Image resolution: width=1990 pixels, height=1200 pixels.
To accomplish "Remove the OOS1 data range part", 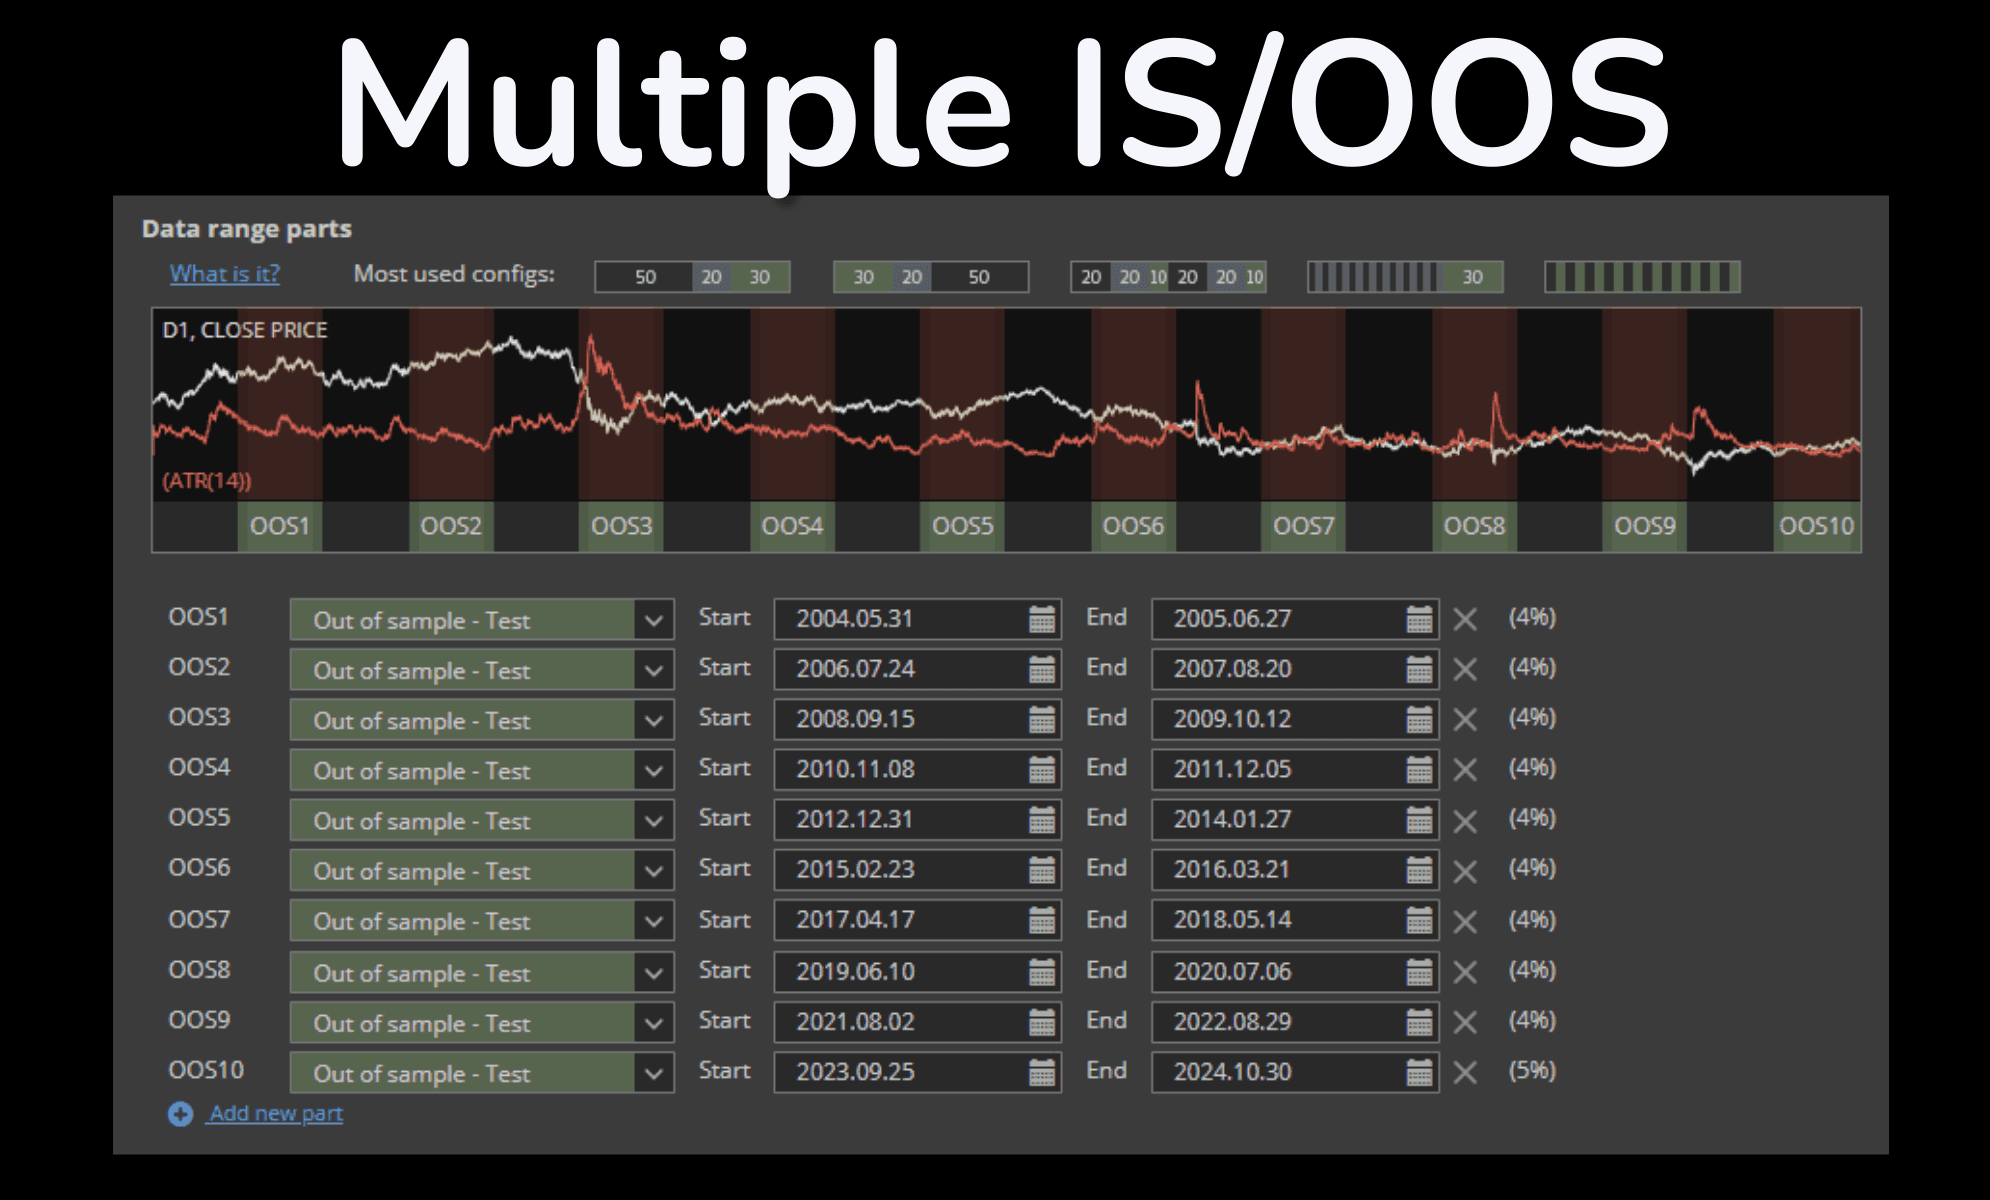I will click(1465, 620).
